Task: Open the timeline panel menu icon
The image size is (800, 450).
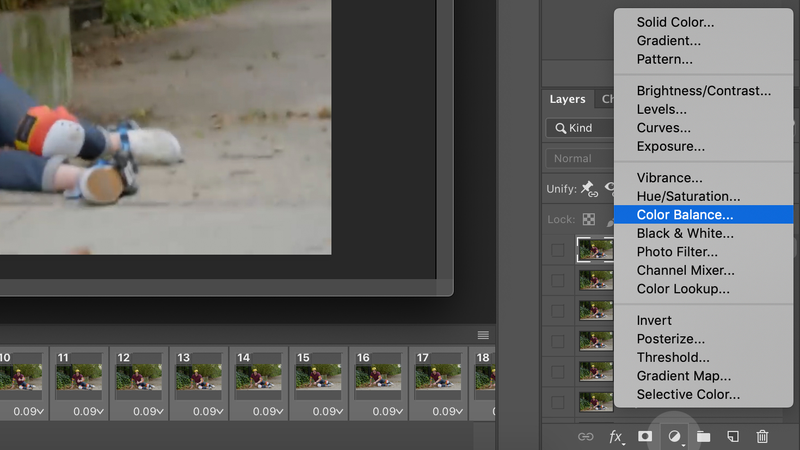Action: [x=483, y=335]
